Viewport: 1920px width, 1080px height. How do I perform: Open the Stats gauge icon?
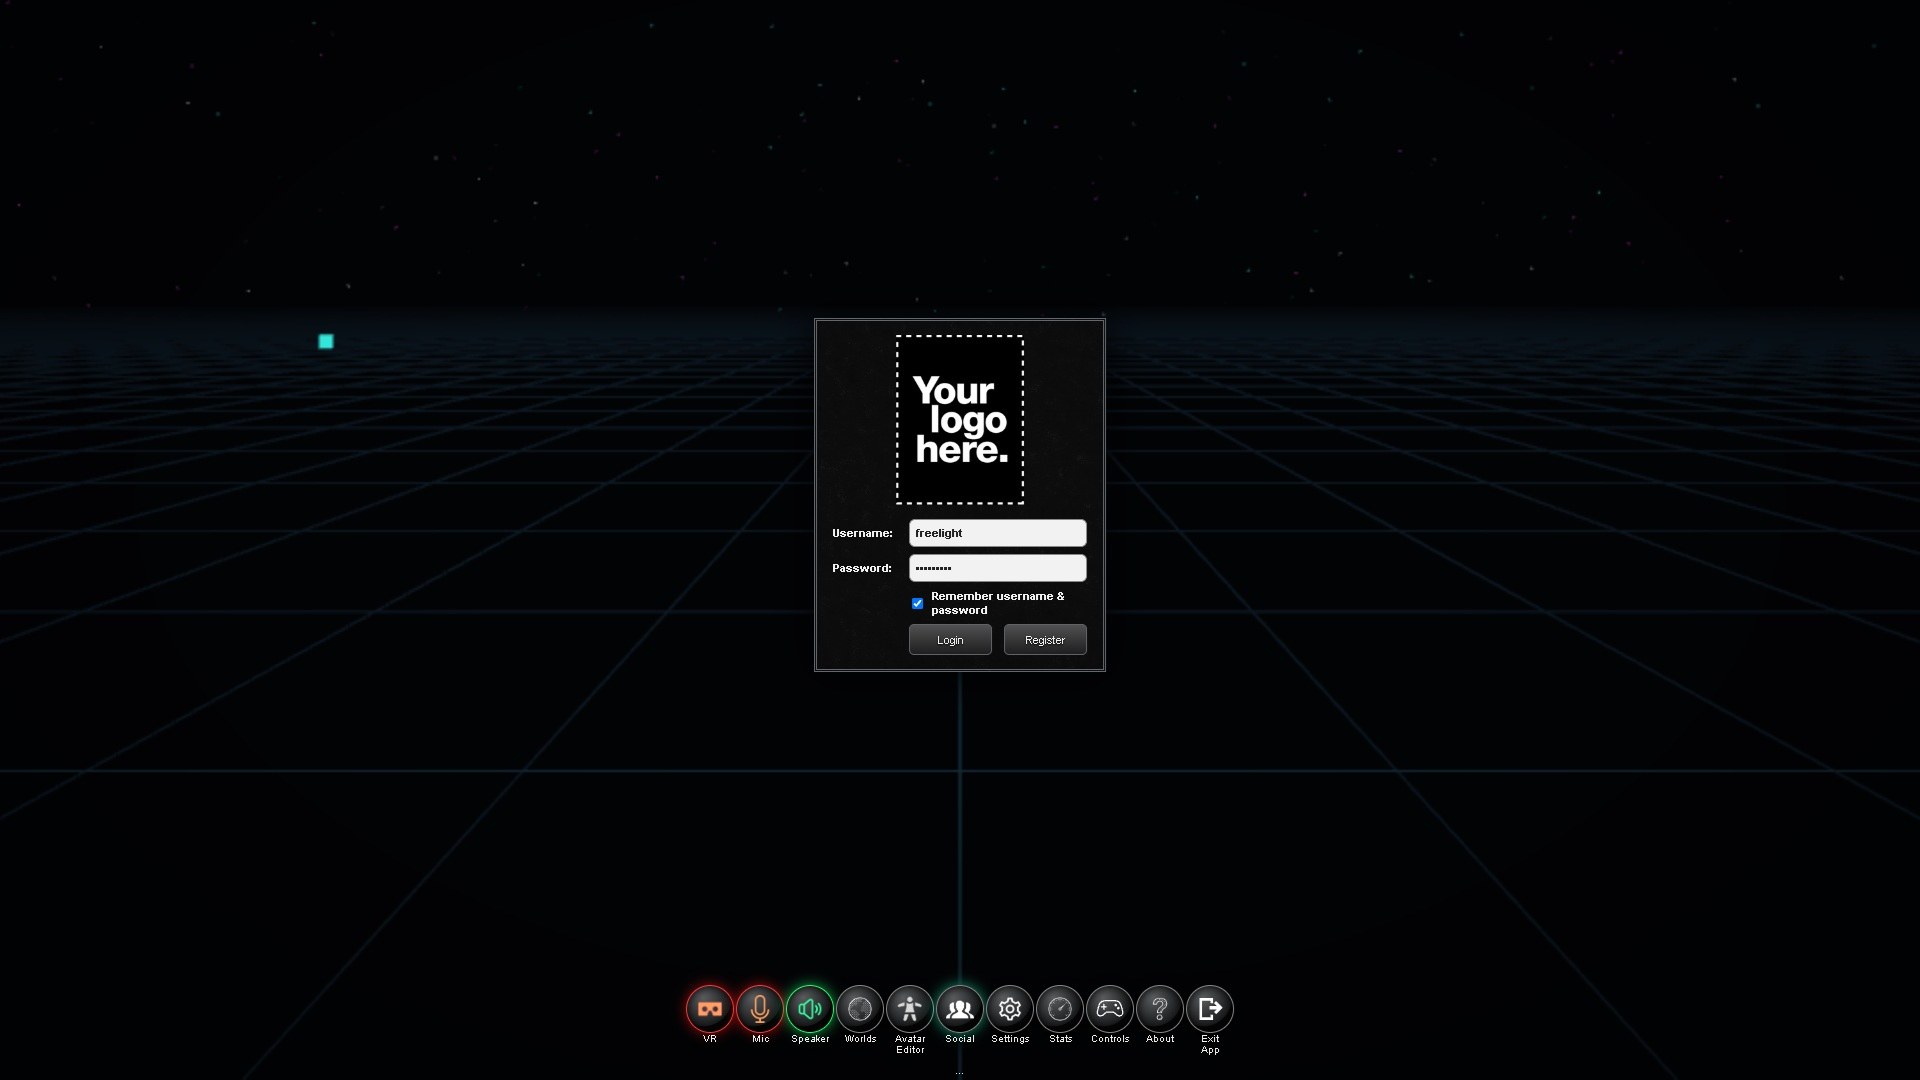click(x=1060, y=1009)
